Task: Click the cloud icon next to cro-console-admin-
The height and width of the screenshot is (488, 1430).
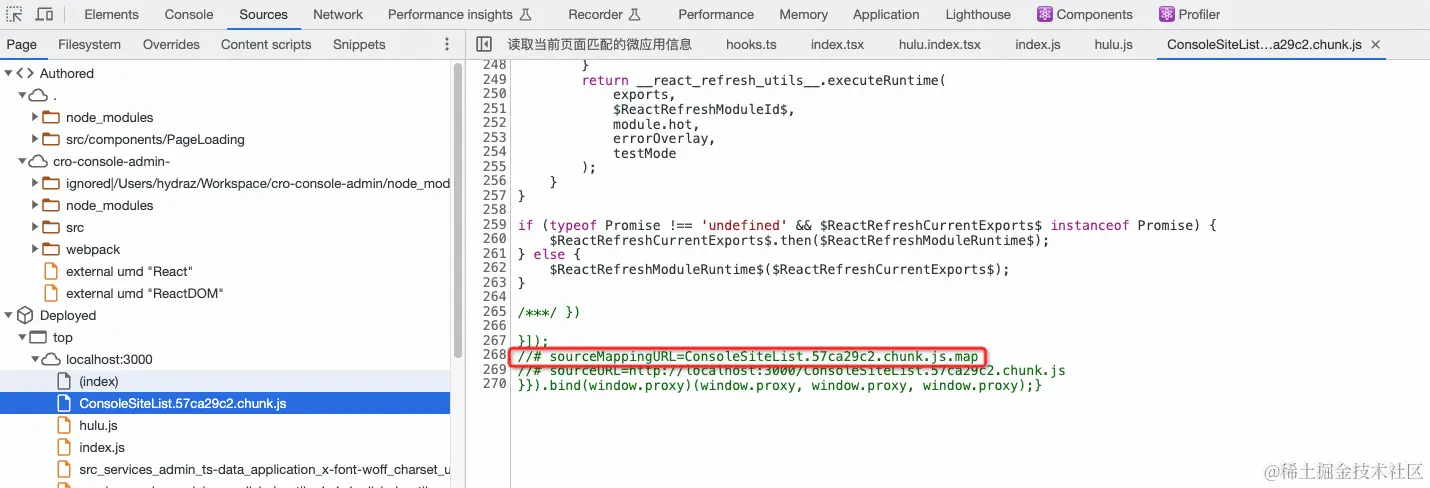Action: (x=39, y=161)
